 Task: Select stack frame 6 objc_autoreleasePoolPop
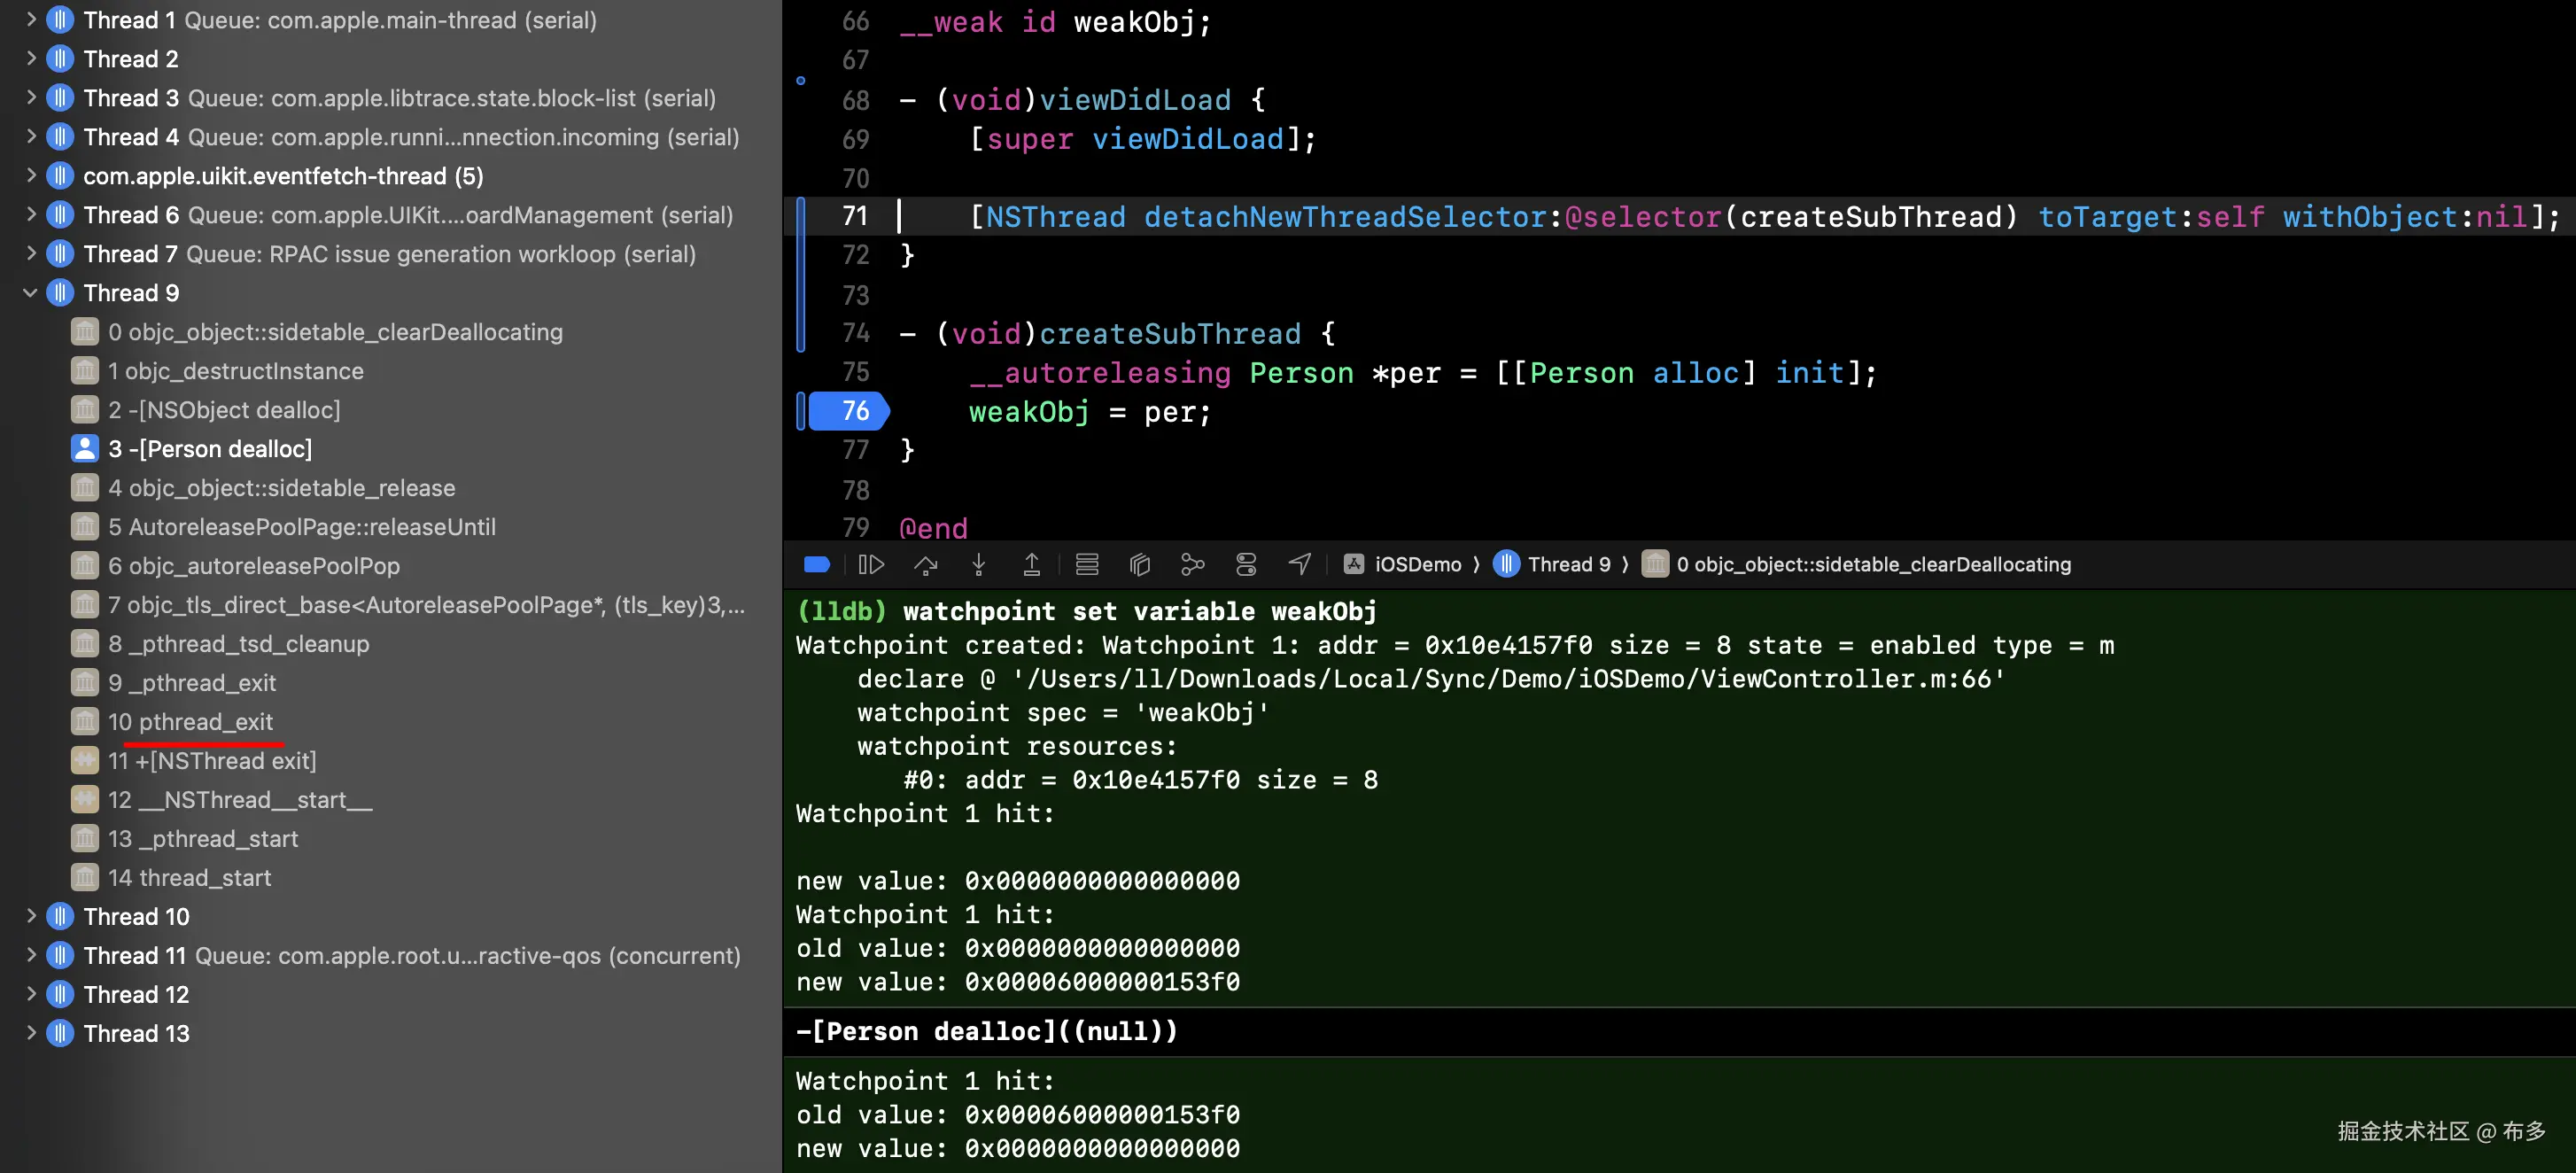[254, 566]
